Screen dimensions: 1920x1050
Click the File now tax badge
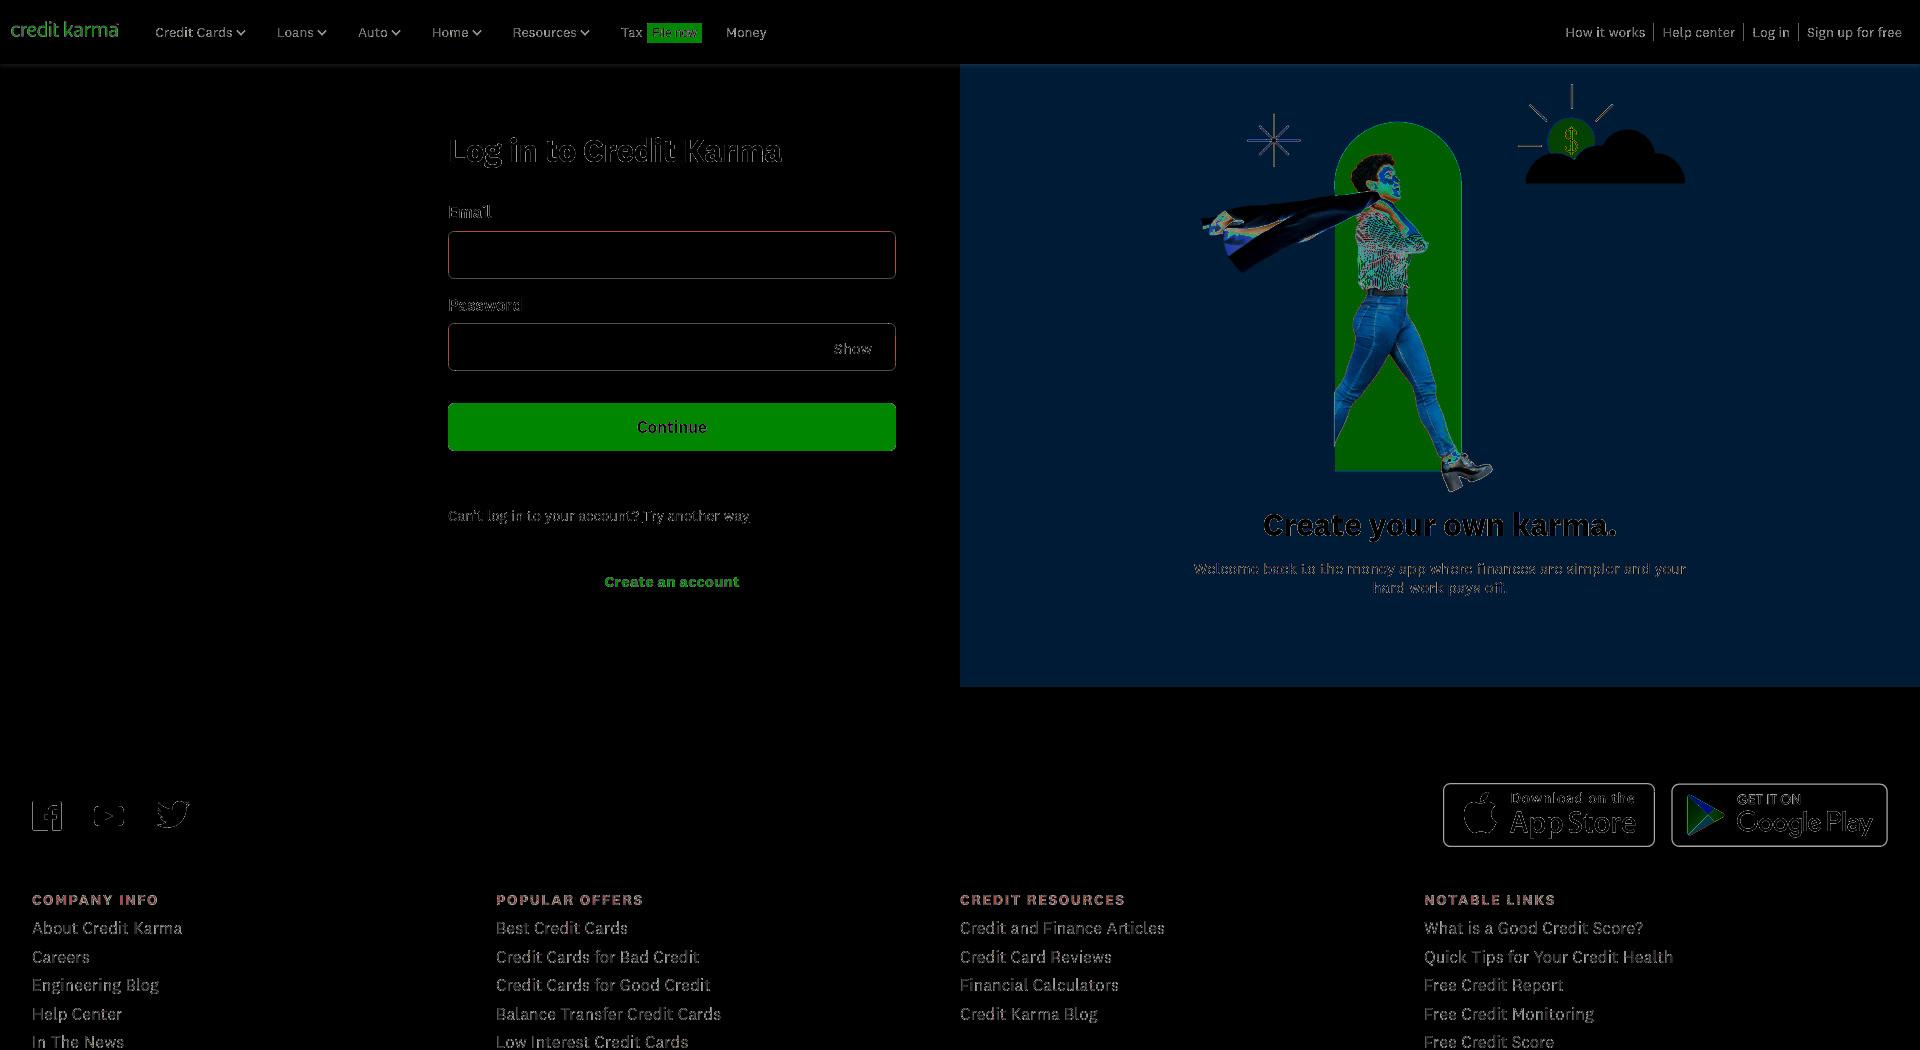[674, 33]
